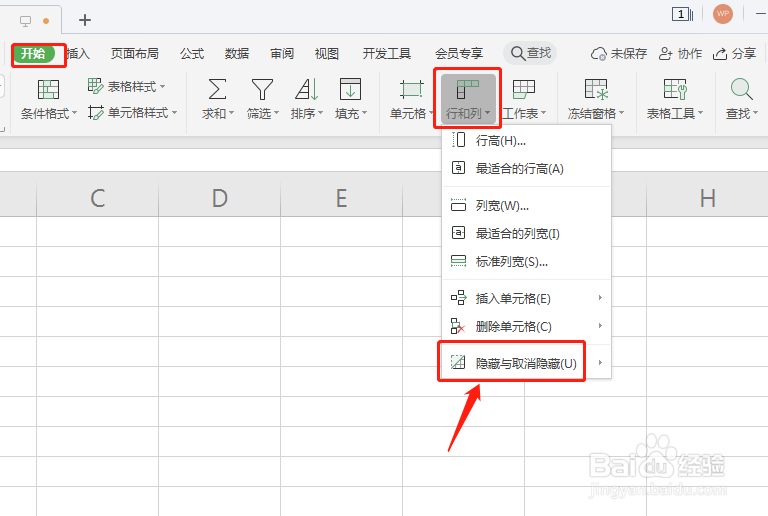Expand the Freeze Panes (冻结窗格) dropdown arrow
Image resolution: width=768 pixels, height=516 pixels.
coord(622,113)
